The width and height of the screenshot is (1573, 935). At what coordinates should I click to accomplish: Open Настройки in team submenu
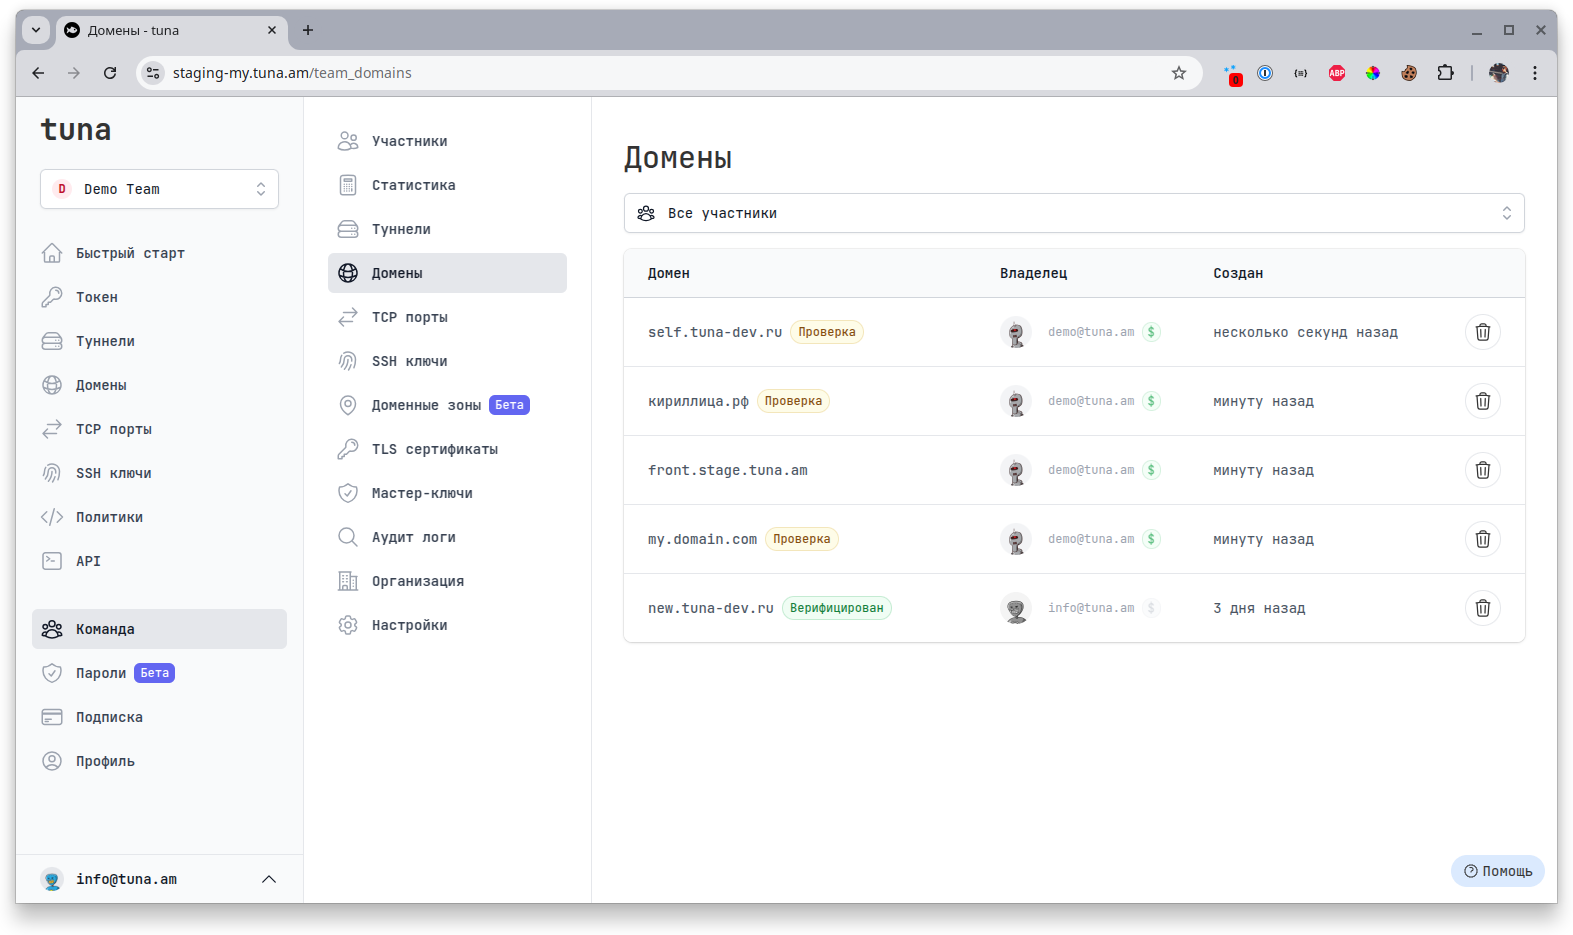tap(447, 625)
